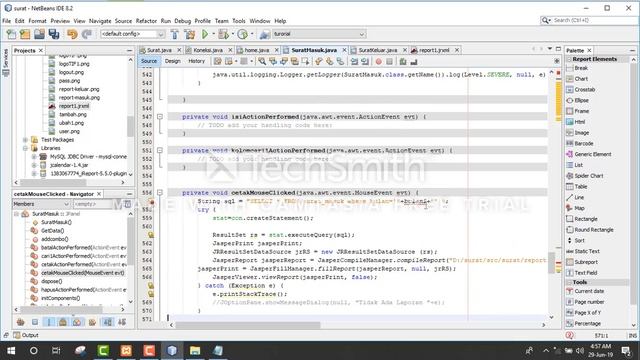Viewport: 640px width, 360px height.
Task: Toggle Sort by Name in Navigator
Action: coord(107,322)
